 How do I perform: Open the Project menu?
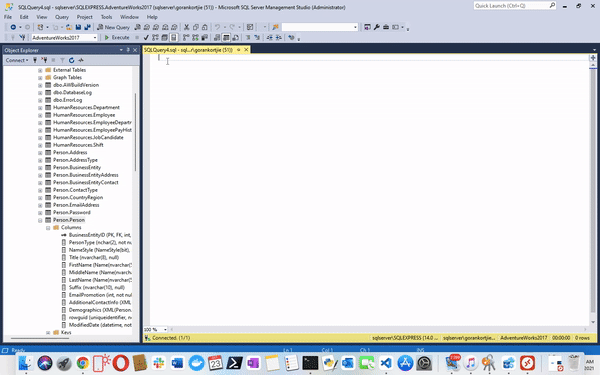tap(85, 17)
